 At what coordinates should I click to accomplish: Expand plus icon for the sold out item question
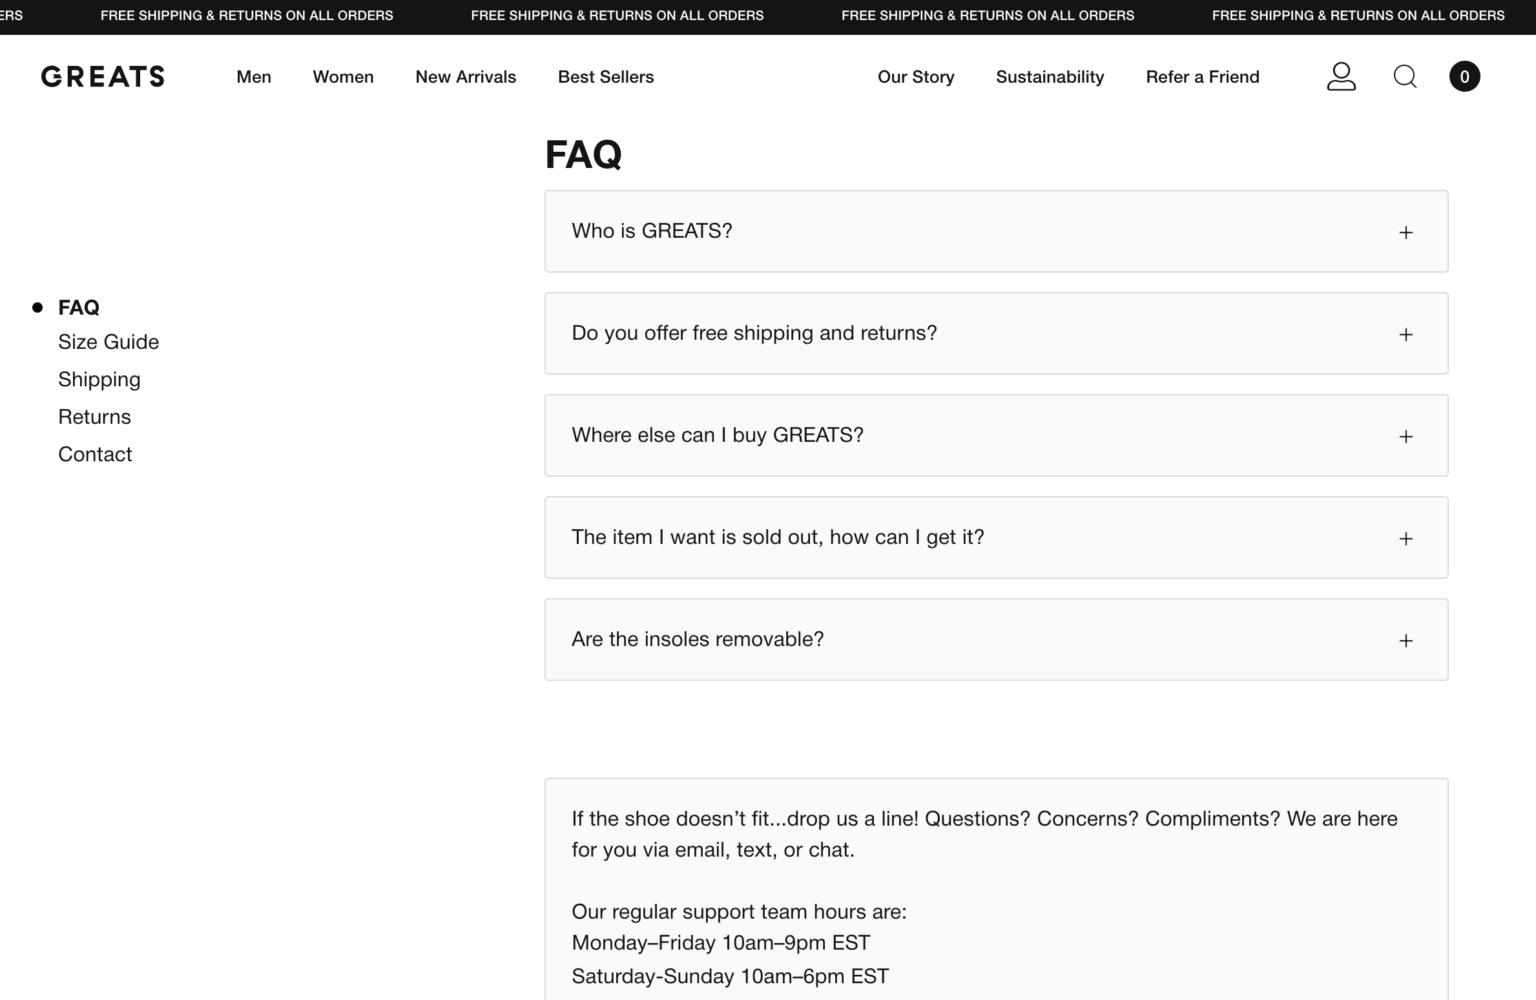pyautogui.click(x=1406, y=538)
